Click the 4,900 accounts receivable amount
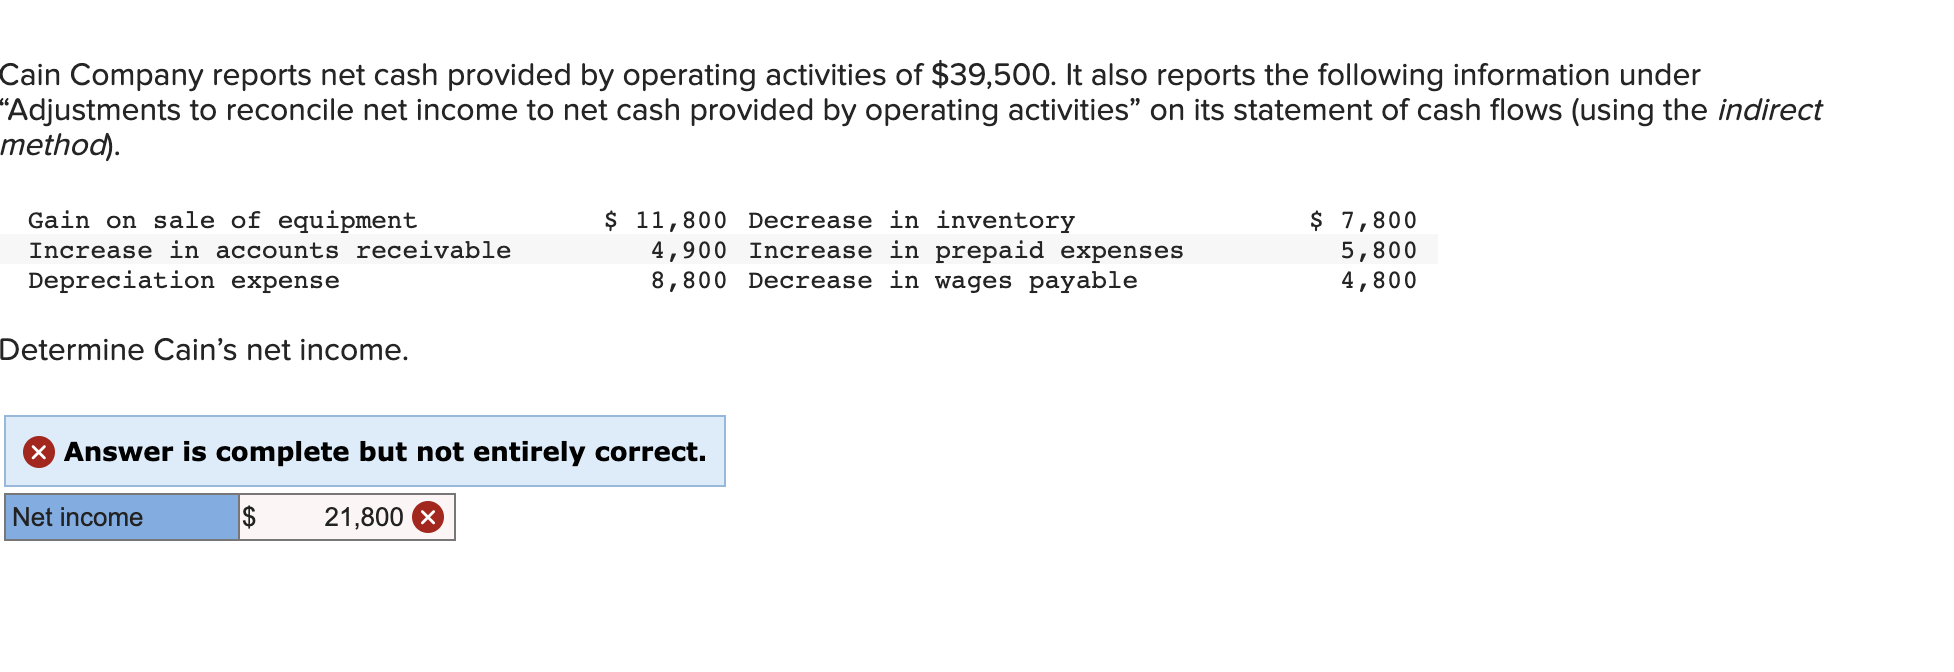 click(x=687, y=250)
